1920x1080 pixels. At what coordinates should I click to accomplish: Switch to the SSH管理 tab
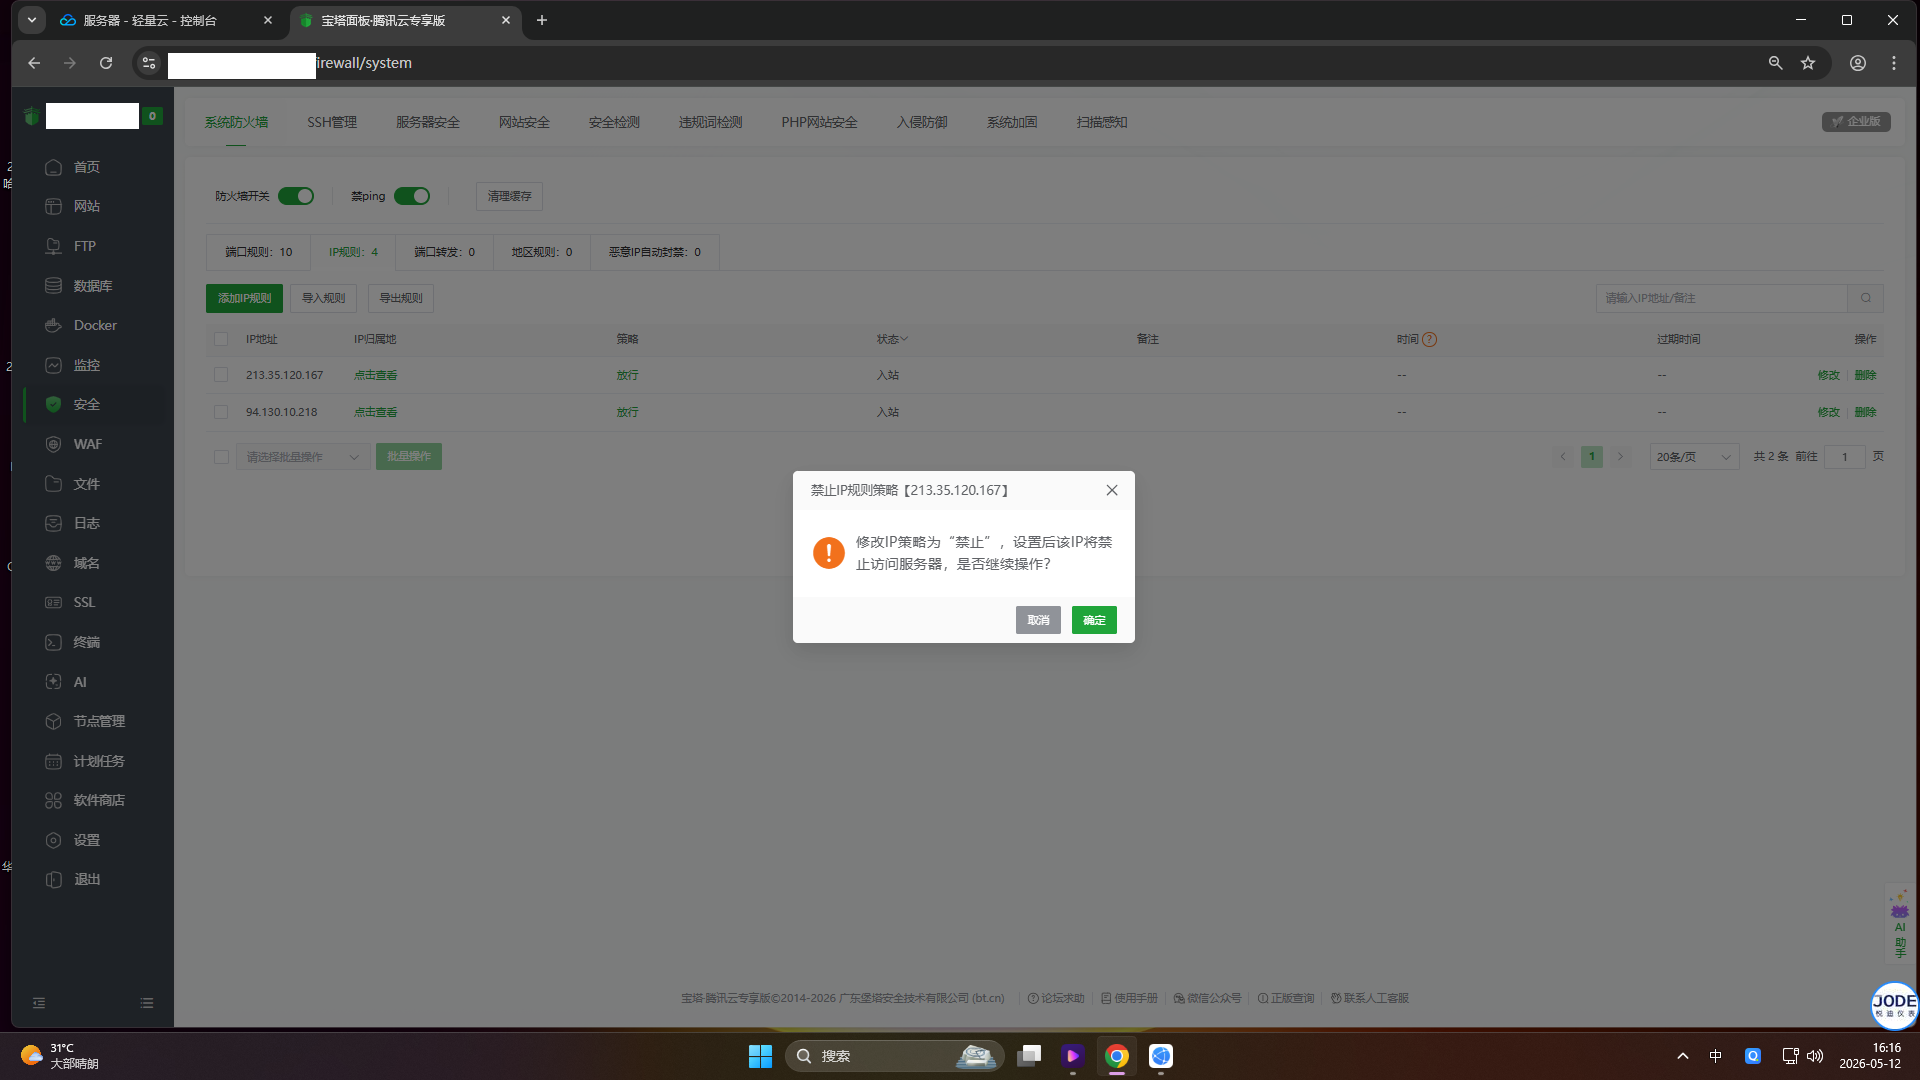pos(332,122)
